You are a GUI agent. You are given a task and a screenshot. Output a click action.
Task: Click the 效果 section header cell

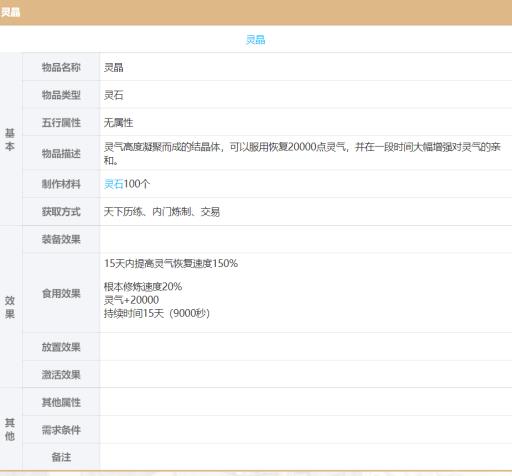10,307
